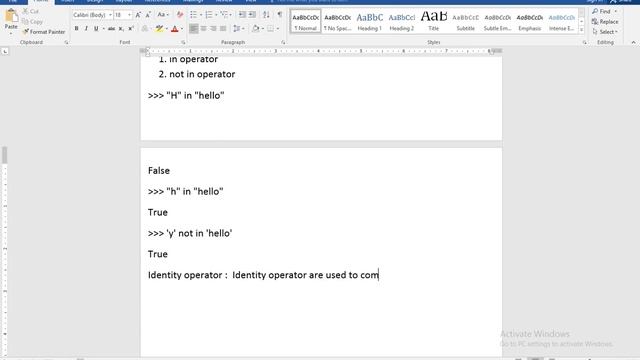Apply the Heading 2 style
The width and height of the screenshot is (640, 360).
click(402, 21)
